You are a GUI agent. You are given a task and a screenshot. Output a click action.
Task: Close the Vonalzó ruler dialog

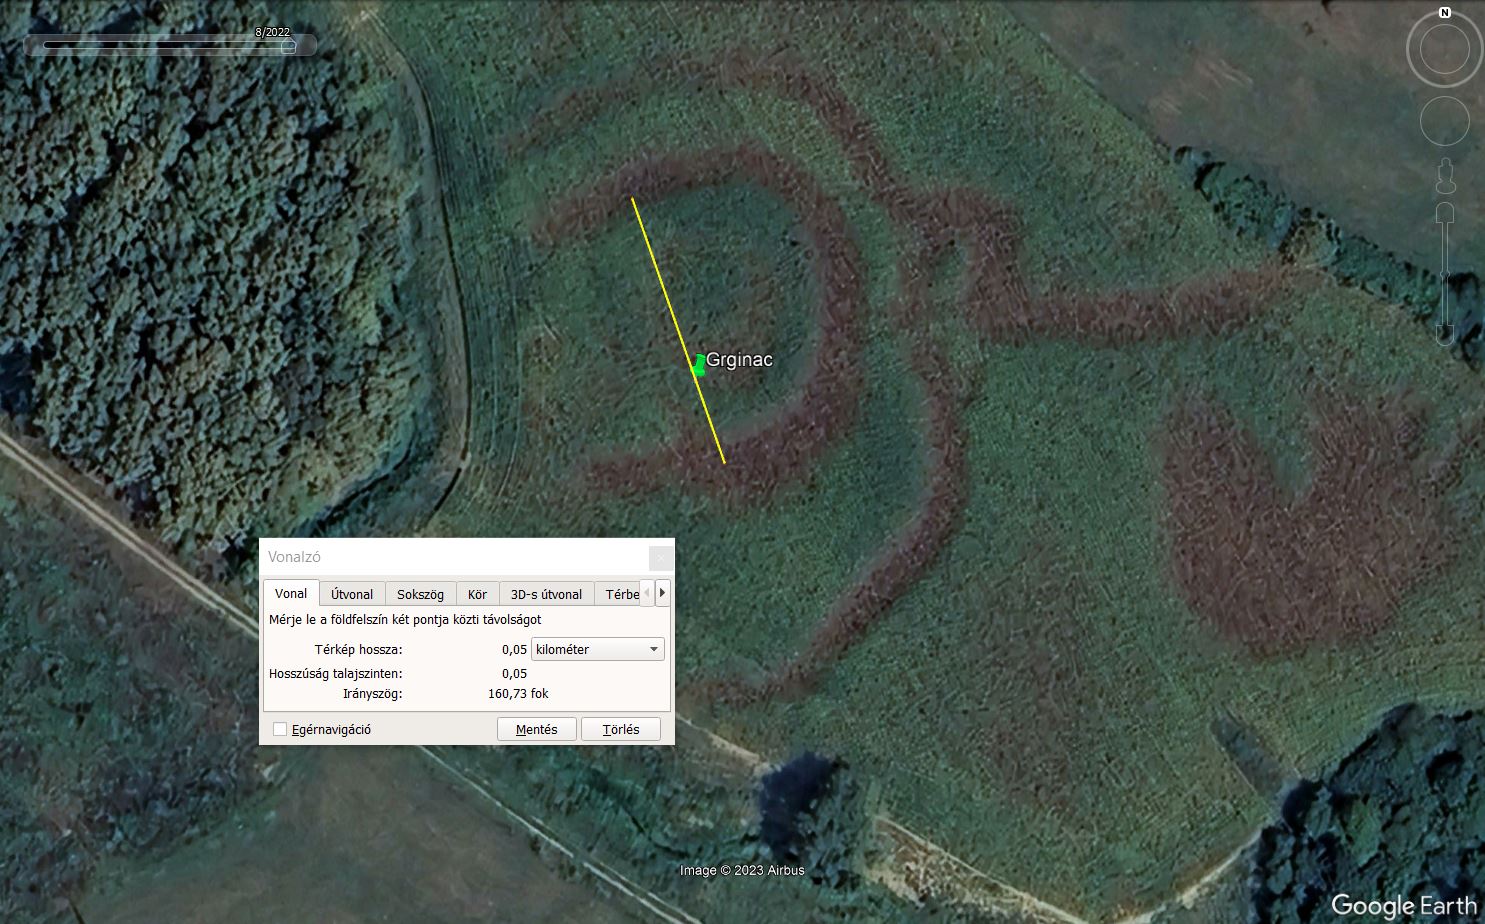660,558
